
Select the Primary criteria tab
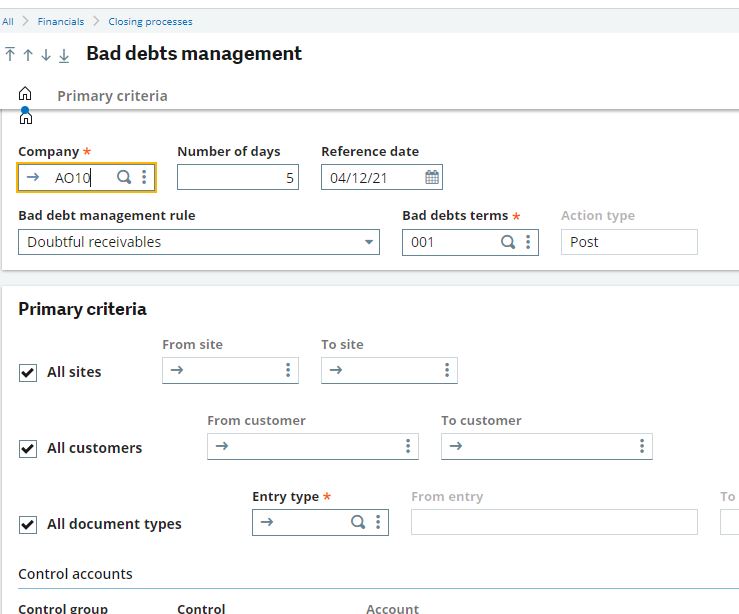[x=112, y=96]
